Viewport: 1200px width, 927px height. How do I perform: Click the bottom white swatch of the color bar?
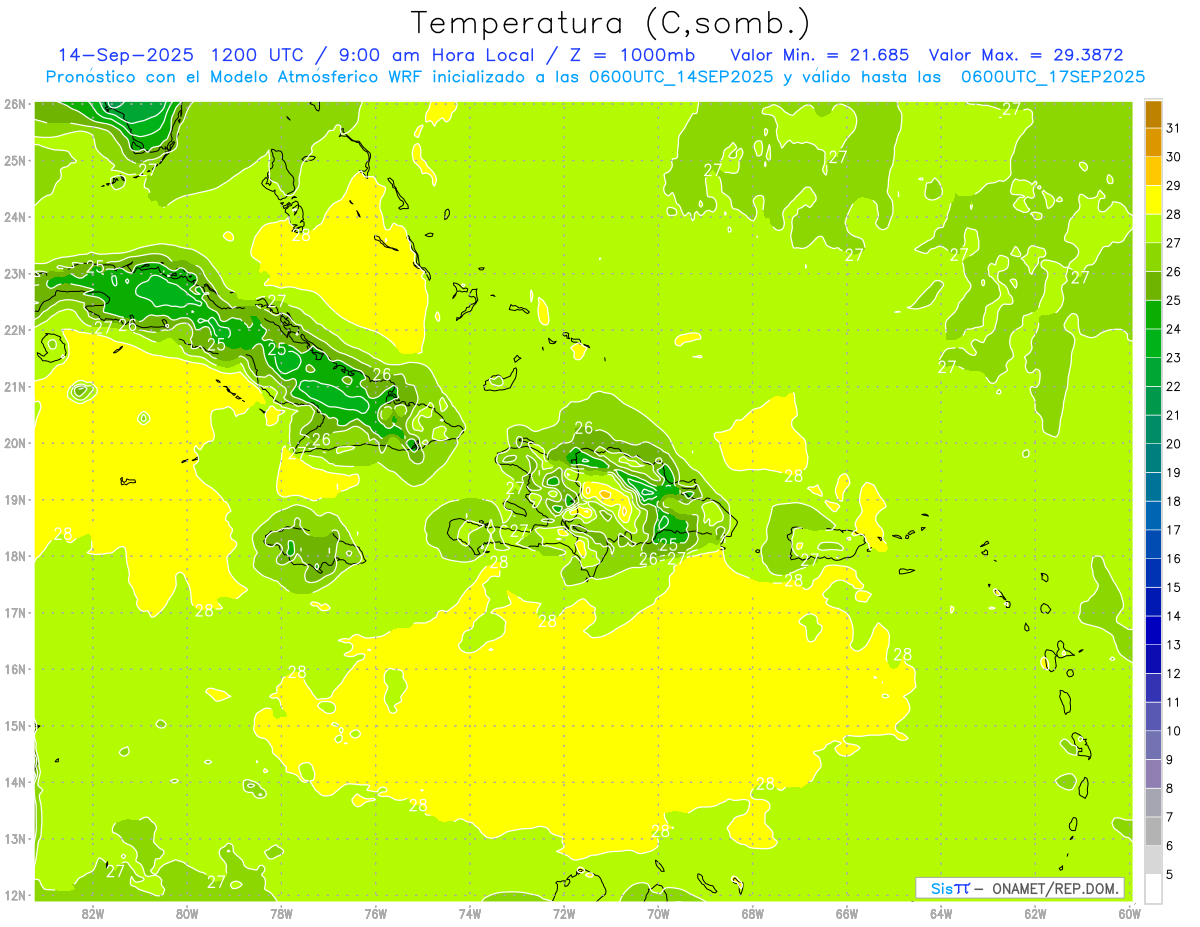click(1153, 888)
